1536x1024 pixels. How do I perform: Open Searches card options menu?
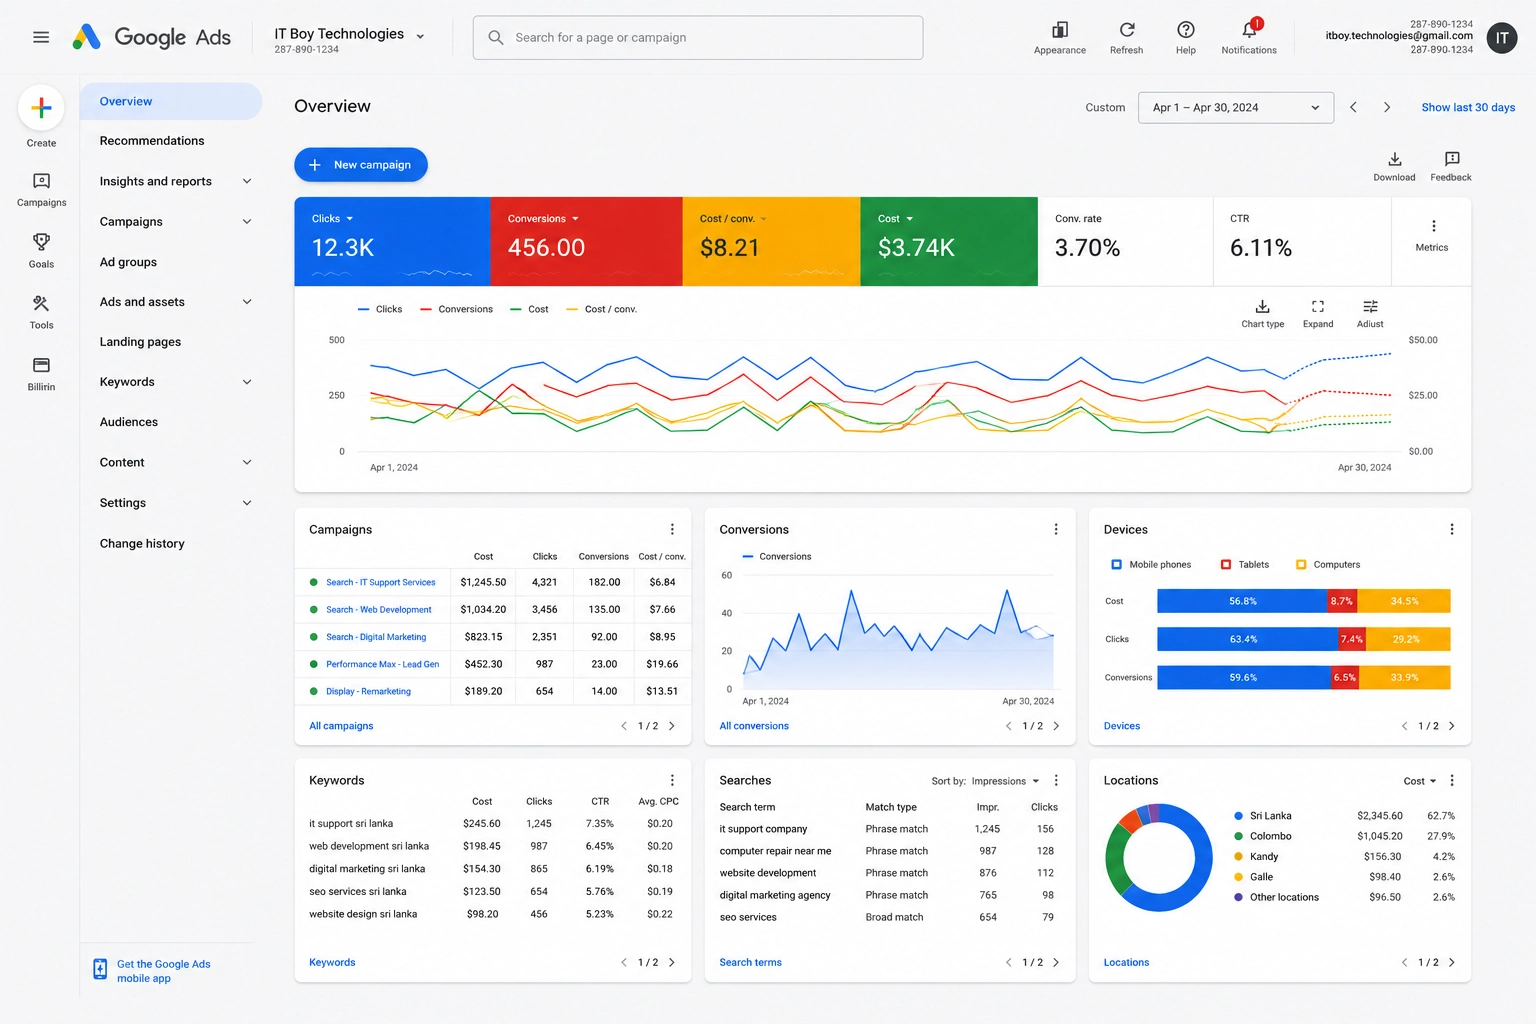(x=1056, y=780)
